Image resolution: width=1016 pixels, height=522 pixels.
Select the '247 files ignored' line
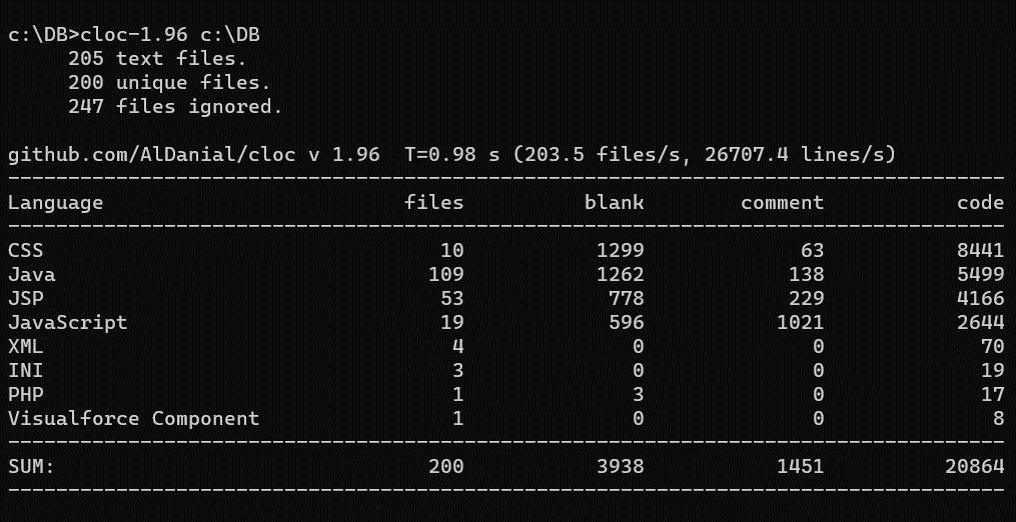point(176,106)
